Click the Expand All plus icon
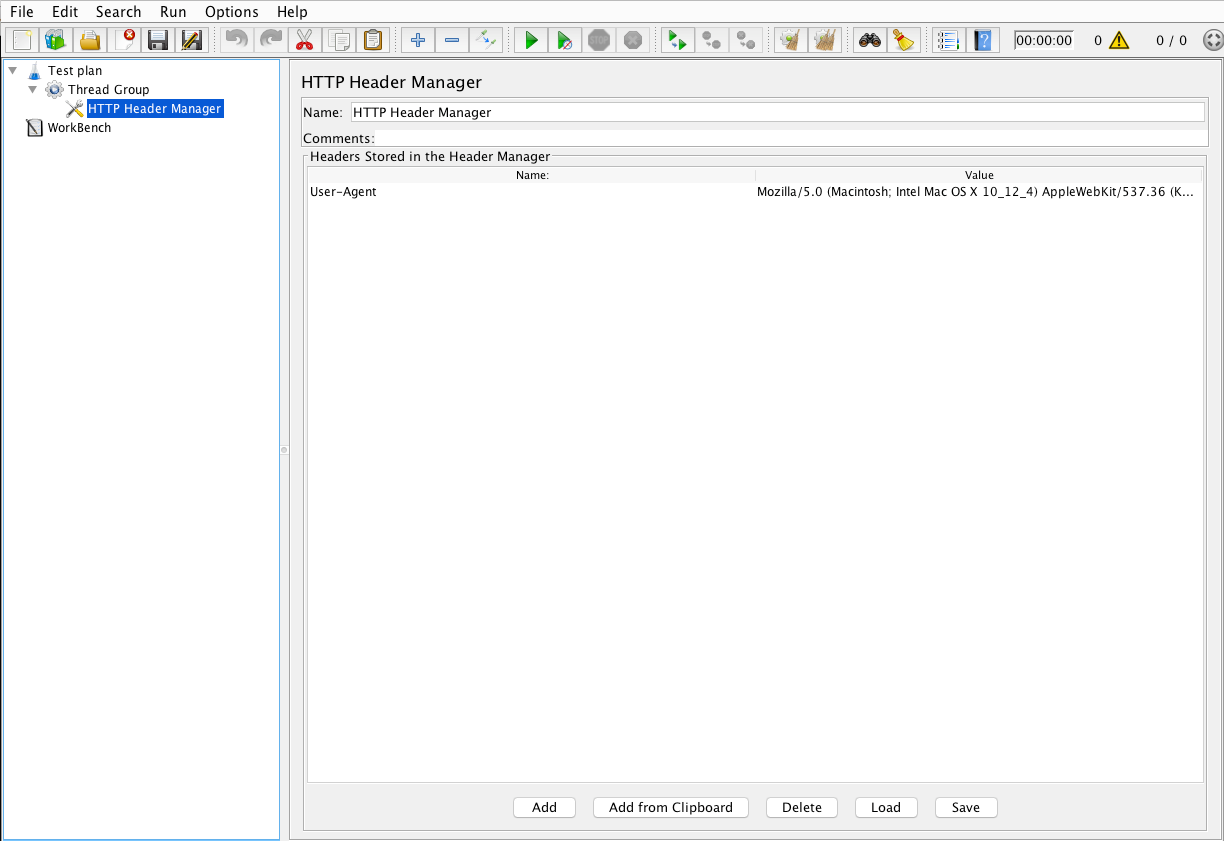 418,41
